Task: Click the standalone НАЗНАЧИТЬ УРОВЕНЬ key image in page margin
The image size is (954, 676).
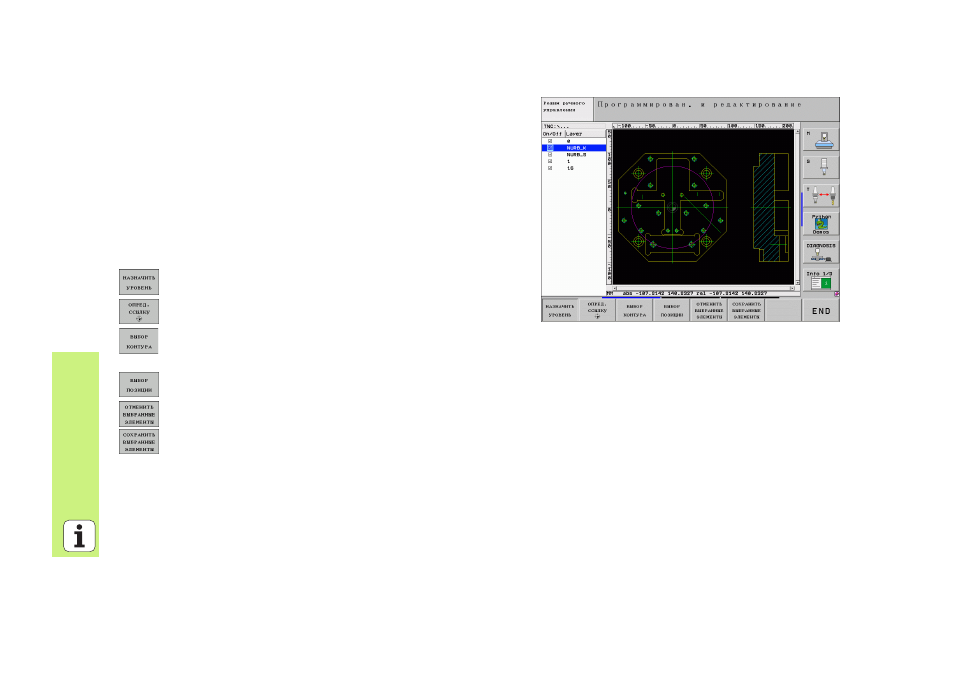Action: click(x=139, y=282)
